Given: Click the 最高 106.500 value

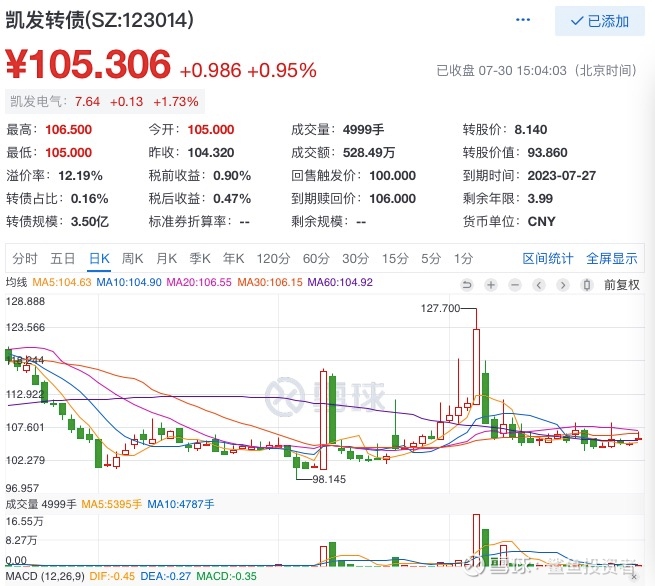Looking at the screenshot, I should click(x=69, y=129).
